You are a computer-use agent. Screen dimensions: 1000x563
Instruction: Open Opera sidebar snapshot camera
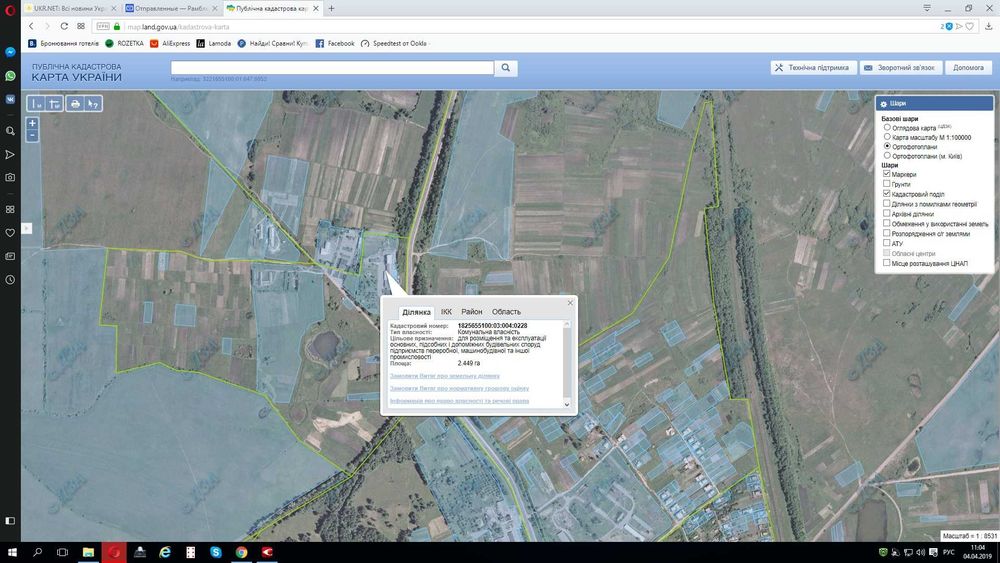pyautogui.click(x=10, y=177)
